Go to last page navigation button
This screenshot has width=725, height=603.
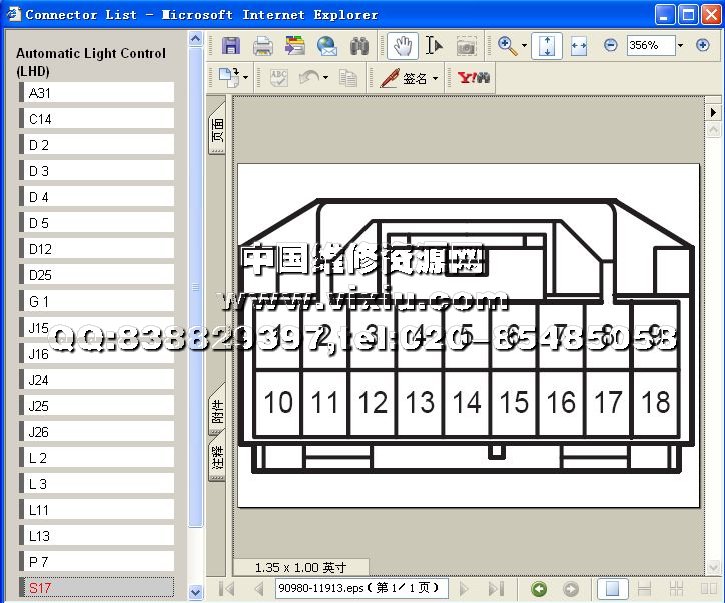point(496,589)
